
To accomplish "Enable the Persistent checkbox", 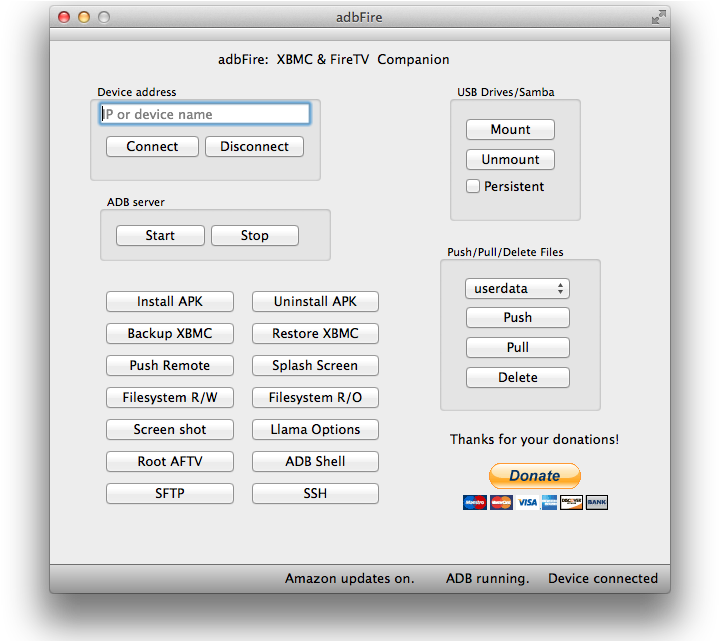I will coord(473,186).
